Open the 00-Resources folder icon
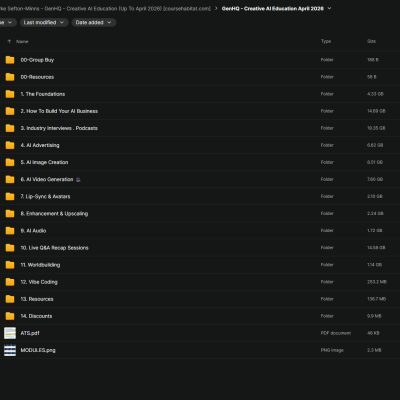The image size is (400, 400). (10, 77)
